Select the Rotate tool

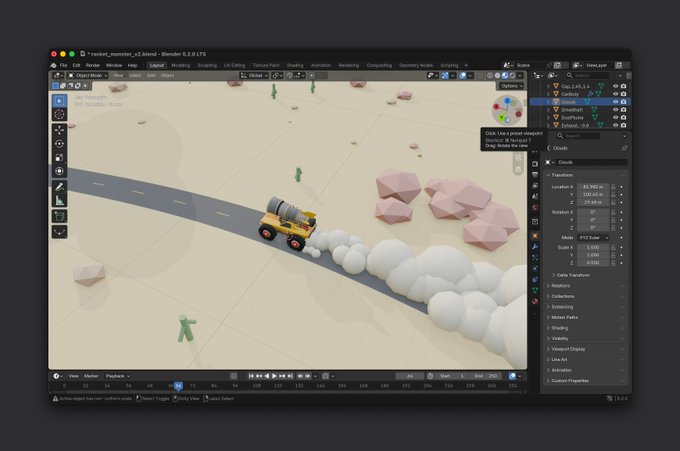(59, 144)
